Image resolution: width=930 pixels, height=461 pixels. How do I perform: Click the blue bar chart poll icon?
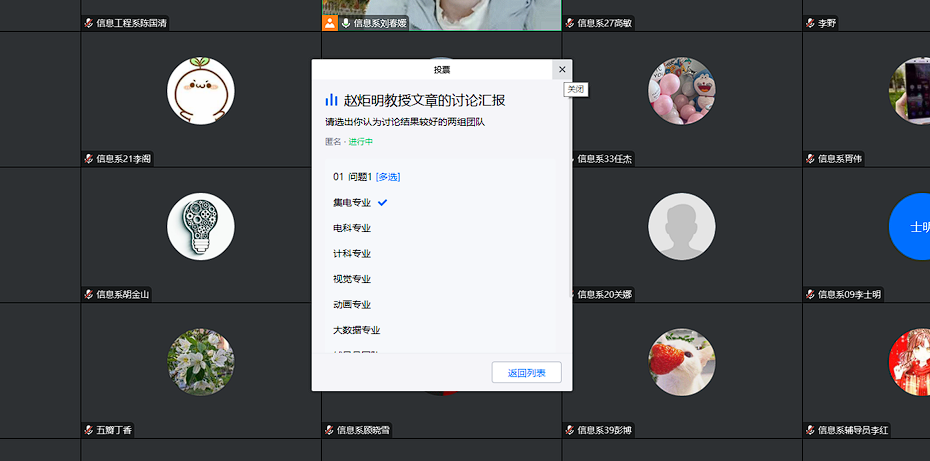(x=331, y=100)
